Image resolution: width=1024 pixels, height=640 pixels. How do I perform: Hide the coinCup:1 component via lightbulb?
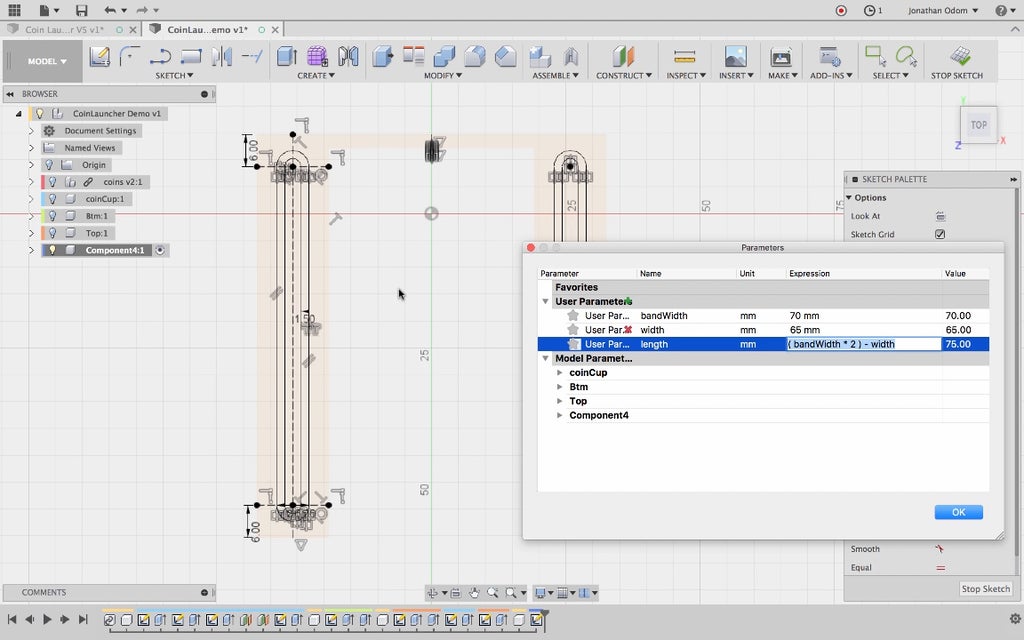[x=52, y=199]
